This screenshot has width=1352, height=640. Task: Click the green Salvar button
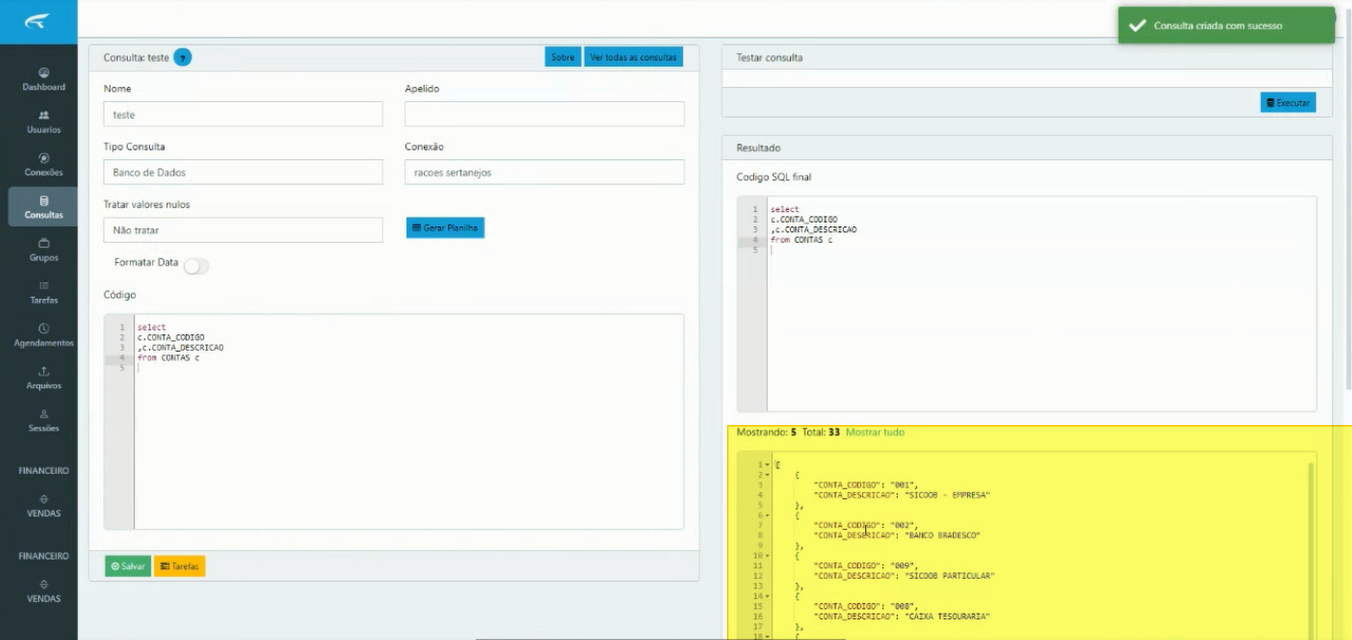128,566
